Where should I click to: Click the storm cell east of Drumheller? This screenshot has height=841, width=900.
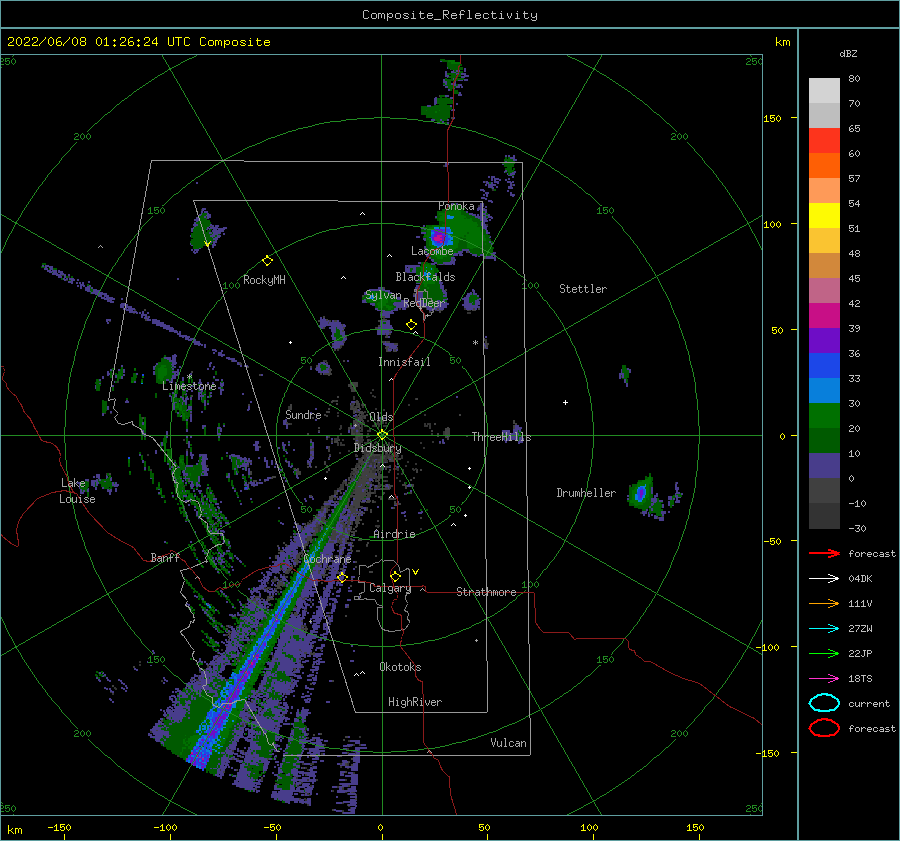641,493
